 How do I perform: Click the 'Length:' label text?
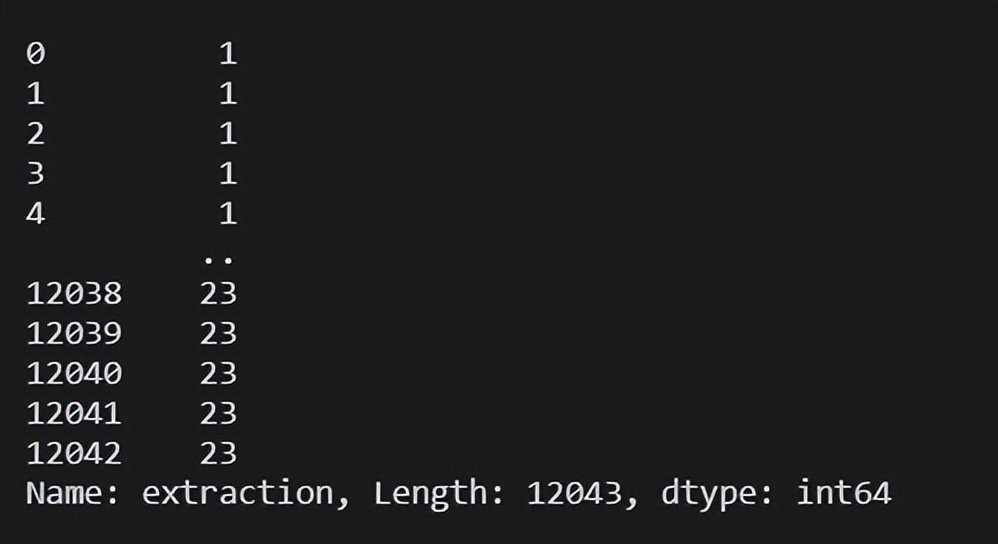439,494
